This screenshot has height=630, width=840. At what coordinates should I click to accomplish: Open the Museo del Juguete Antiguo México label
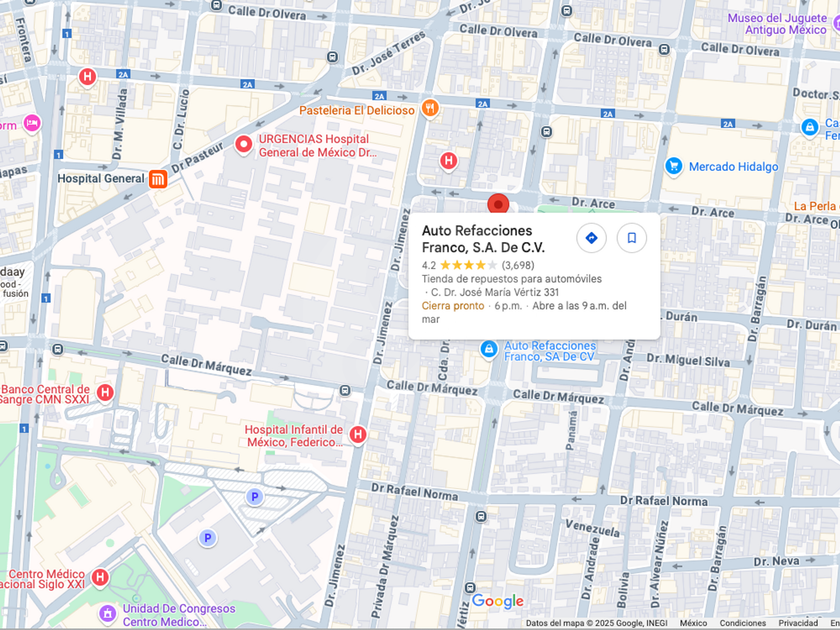777,24
